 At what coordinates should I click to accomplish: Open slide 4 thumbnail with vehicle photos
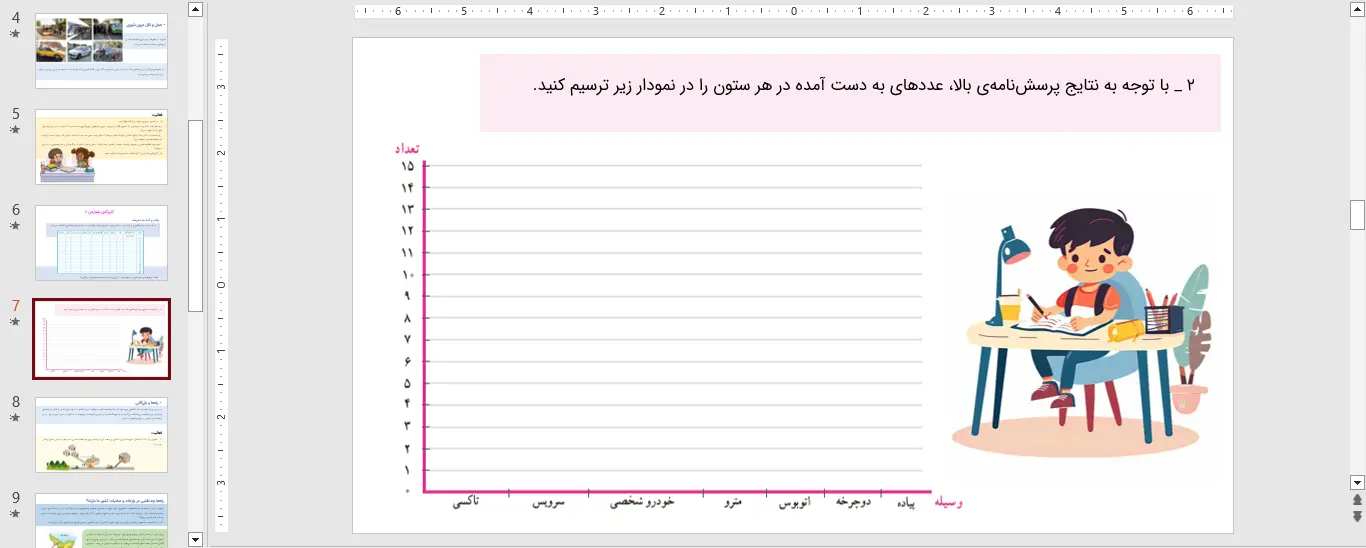click(x=101, y=51)
